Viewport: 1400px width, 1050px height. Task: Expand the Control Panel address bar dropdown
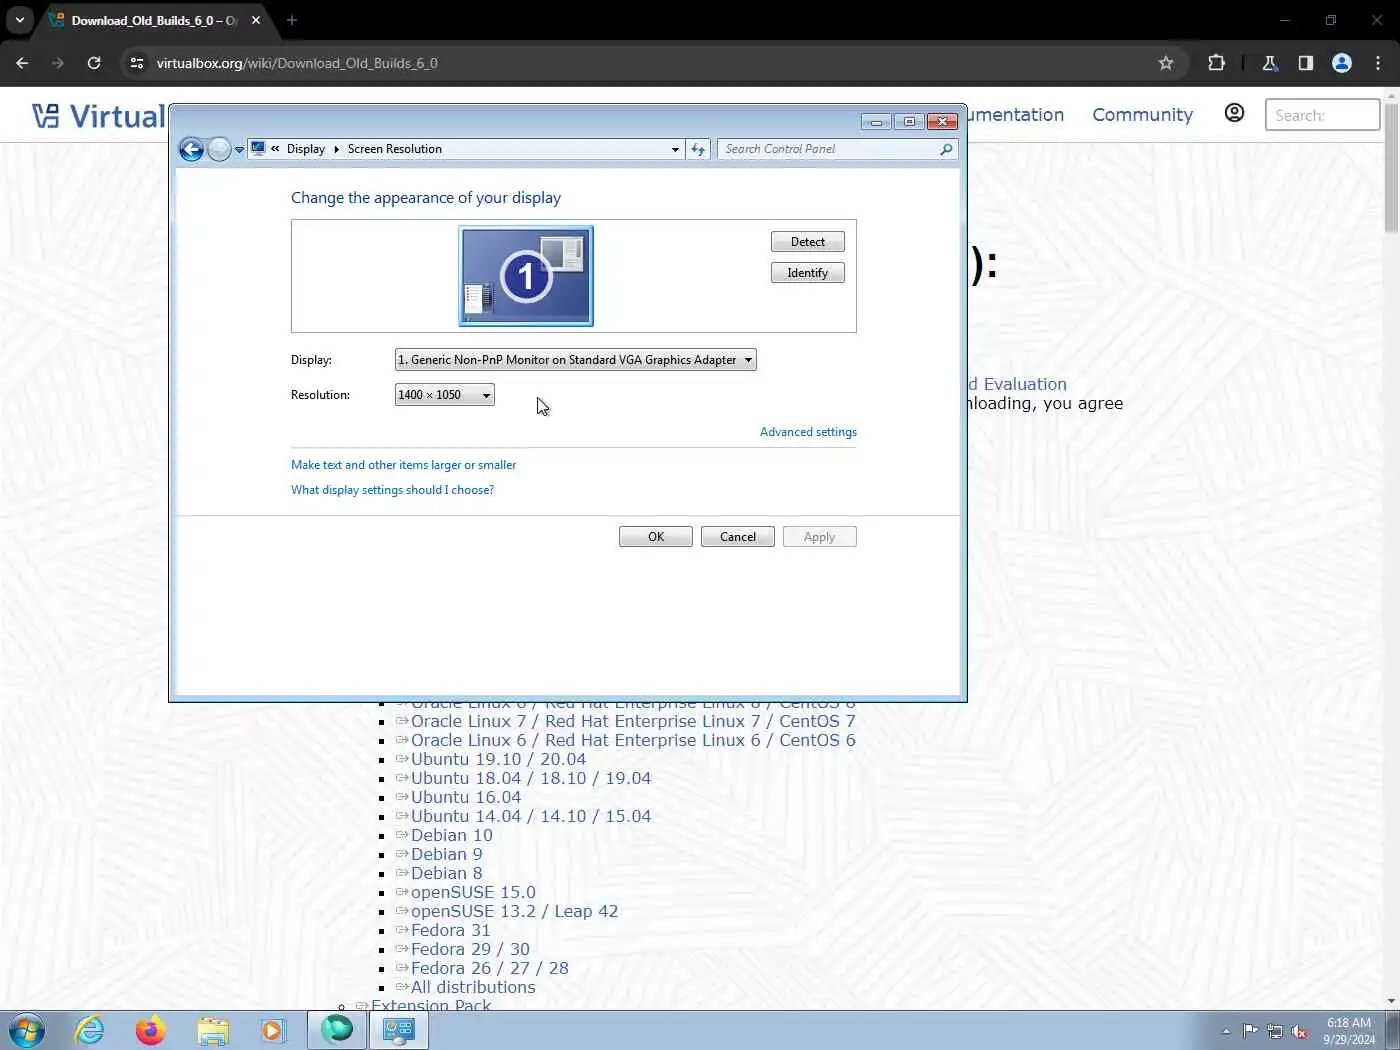tap(675, 149)
